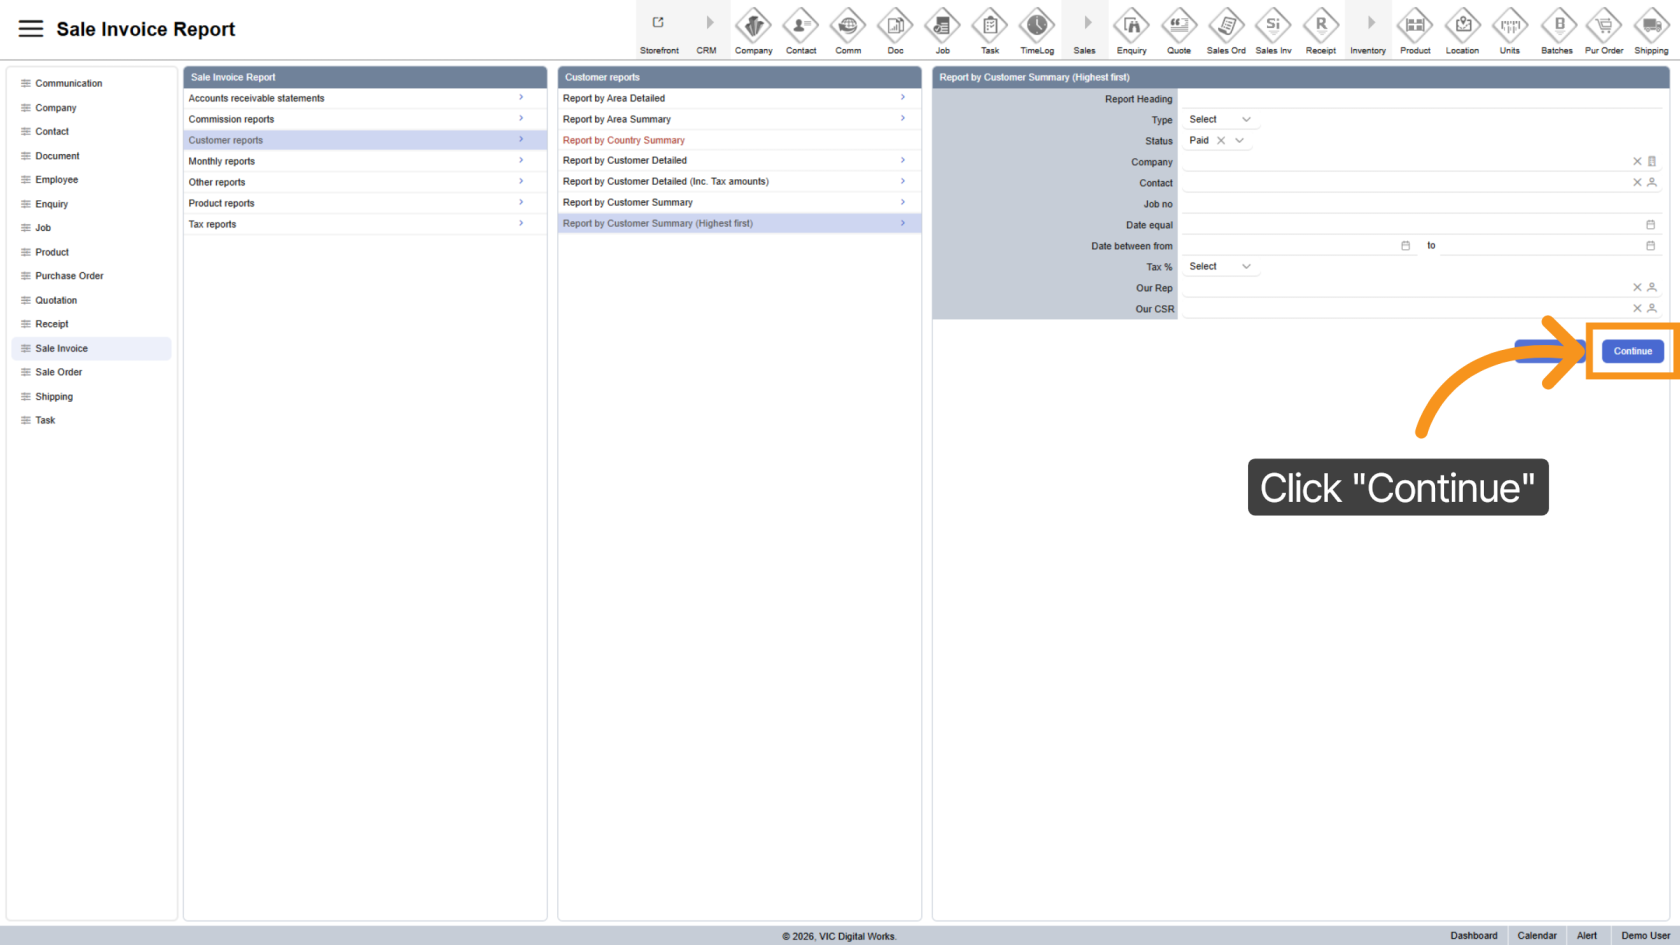1680x945 pixels.
Task: Click the Report Heading input field
Action: click(x=1420, y=99)
